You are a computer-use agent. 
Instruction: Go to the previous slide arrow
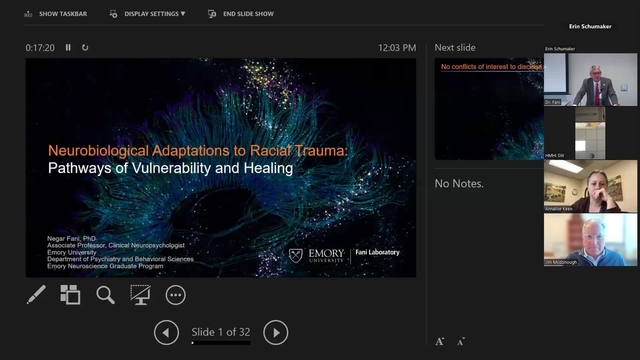point(166,333)
